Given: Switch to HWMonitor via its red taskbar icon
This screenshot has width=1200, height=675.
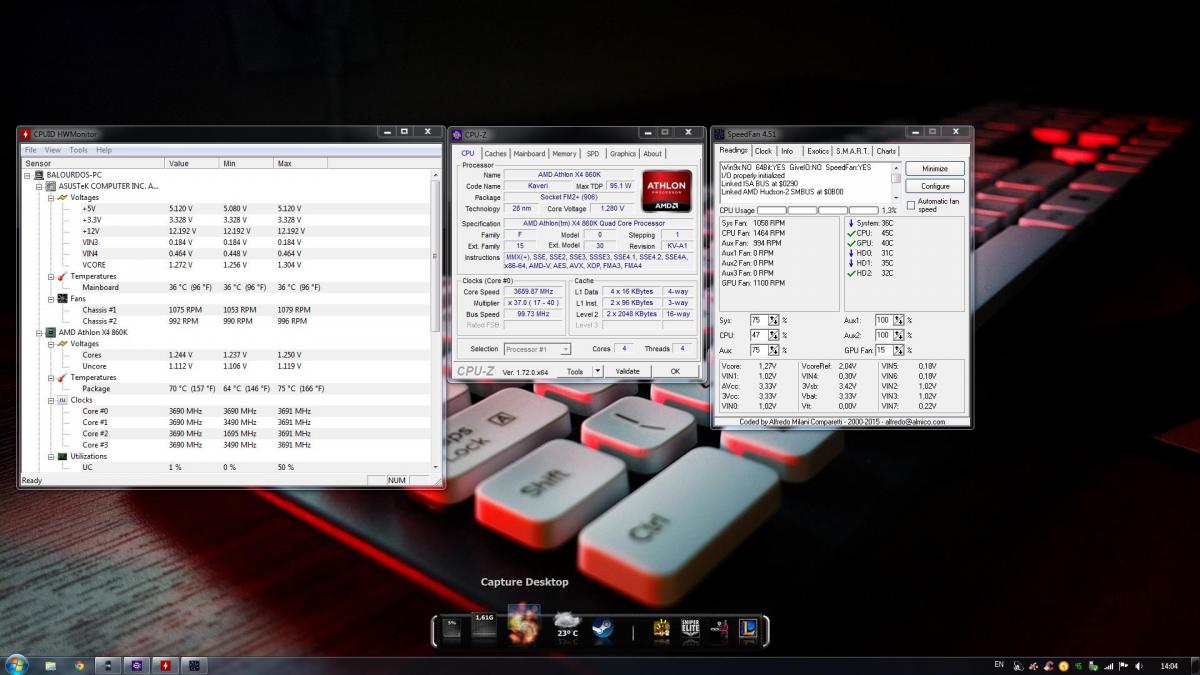Looking at the screenshot, I should (x=164, y=666).
